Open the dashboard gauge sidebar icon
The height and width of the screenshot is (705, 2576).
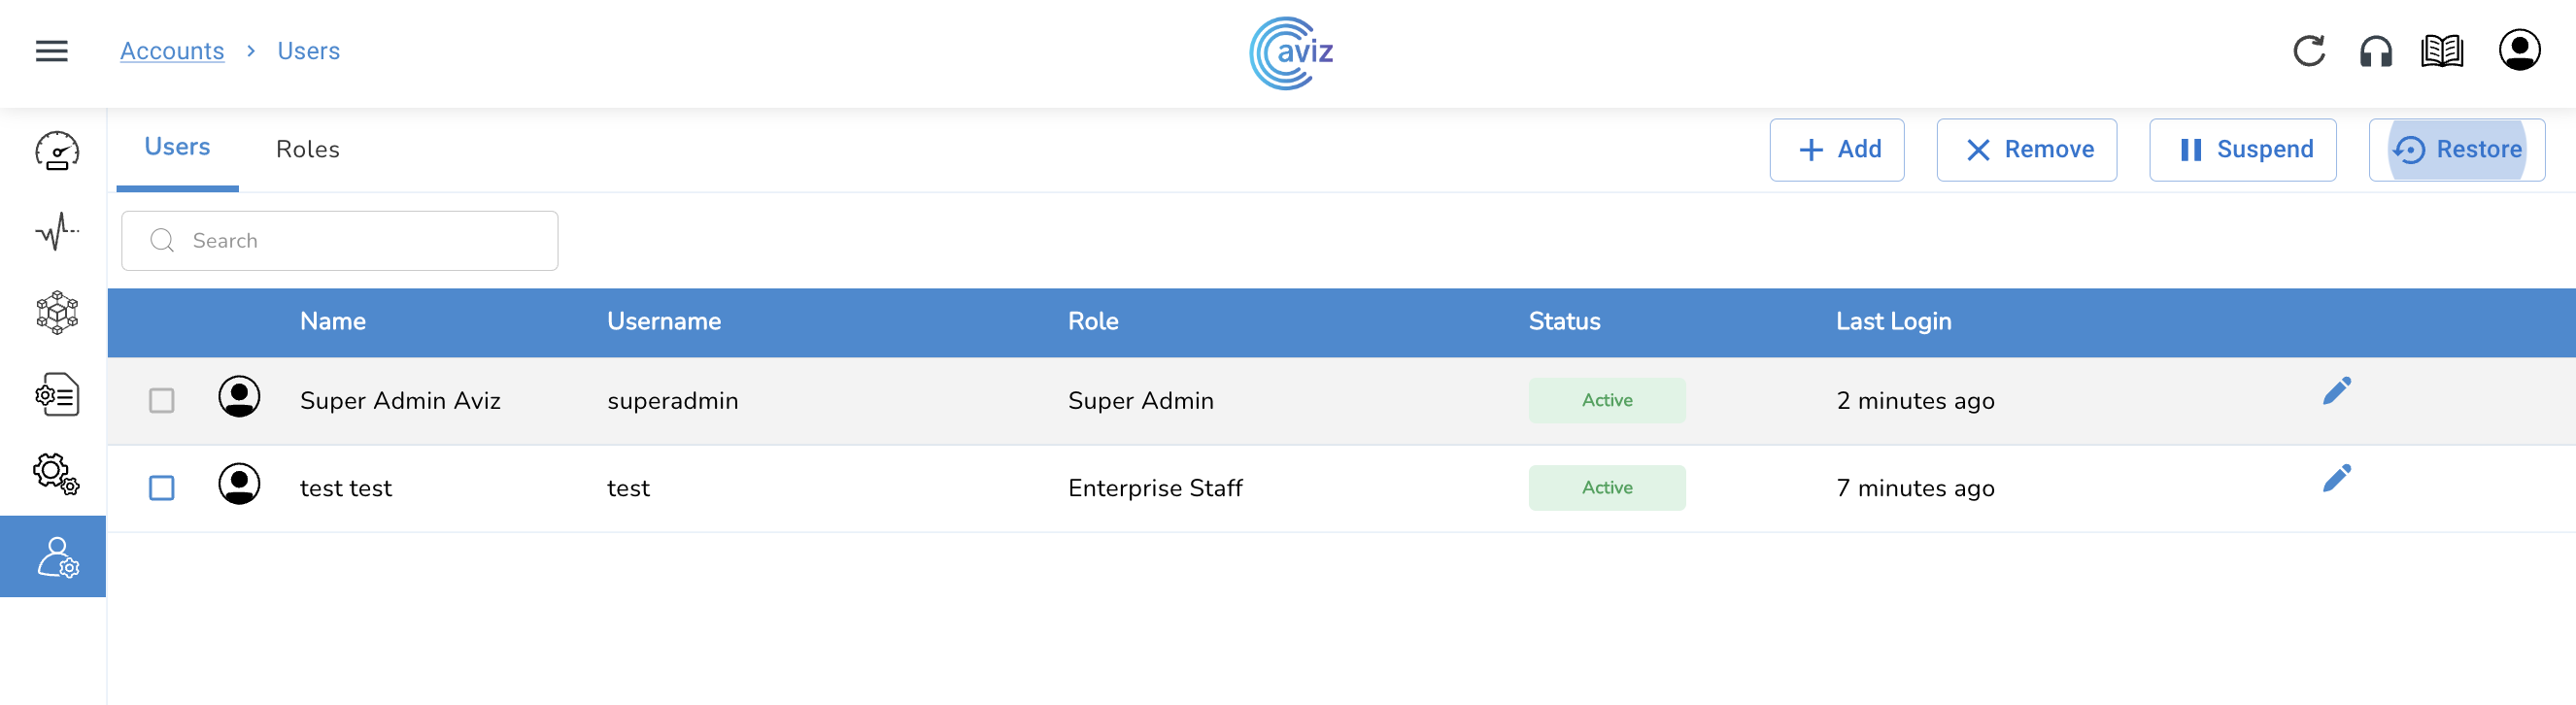point(57,151)
